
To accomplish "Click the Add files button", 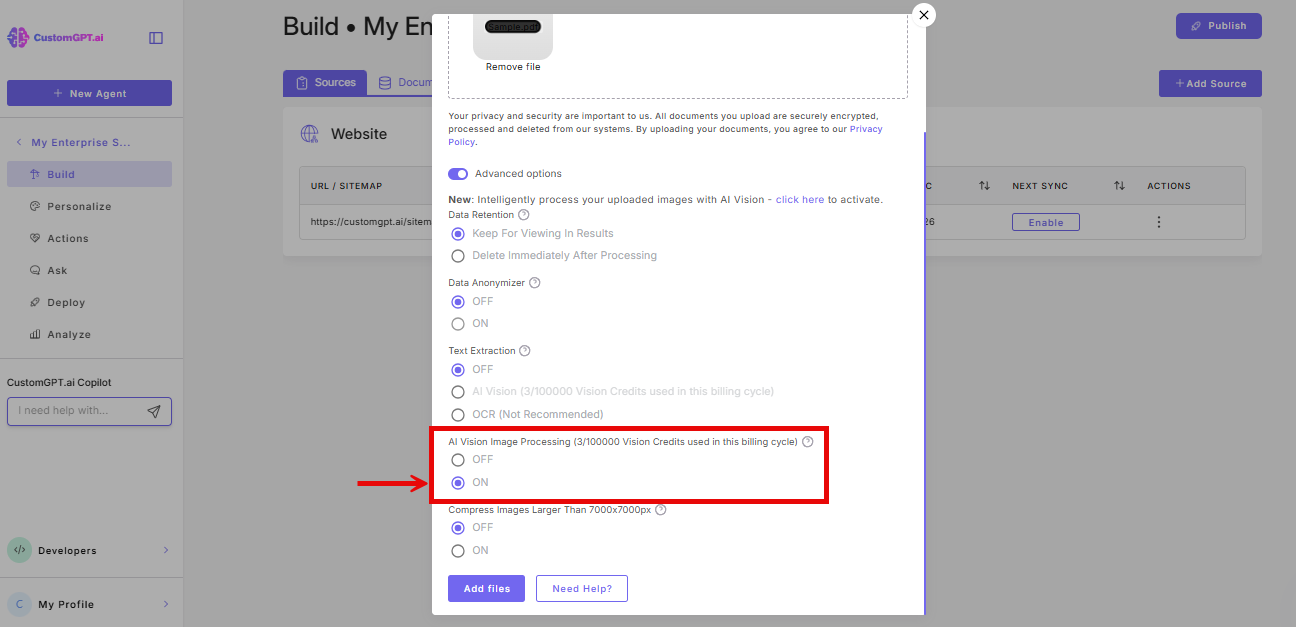I will pos(487,589).
